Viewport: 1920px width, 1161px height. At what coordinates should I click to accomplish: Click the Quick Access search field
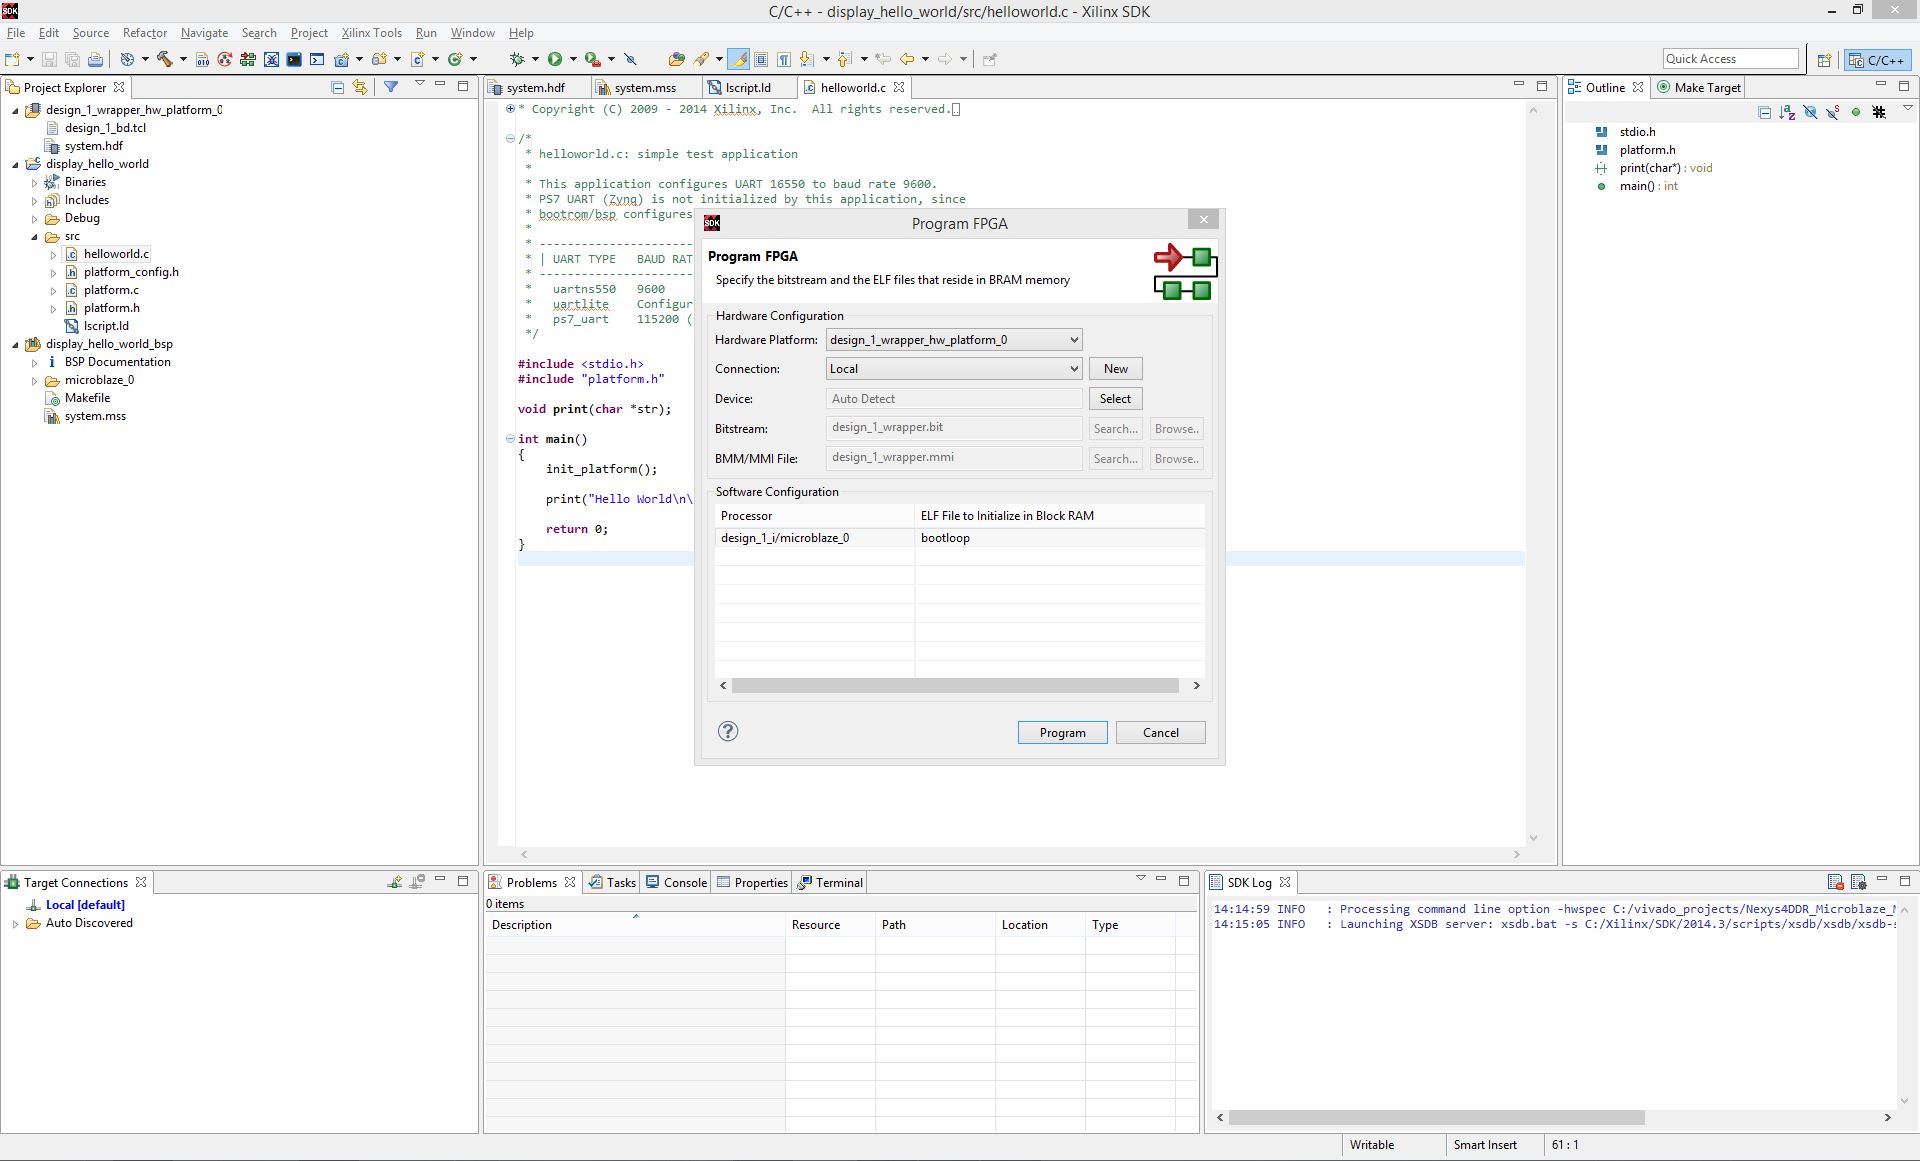pyautogui.click(x=1730, y=59)
